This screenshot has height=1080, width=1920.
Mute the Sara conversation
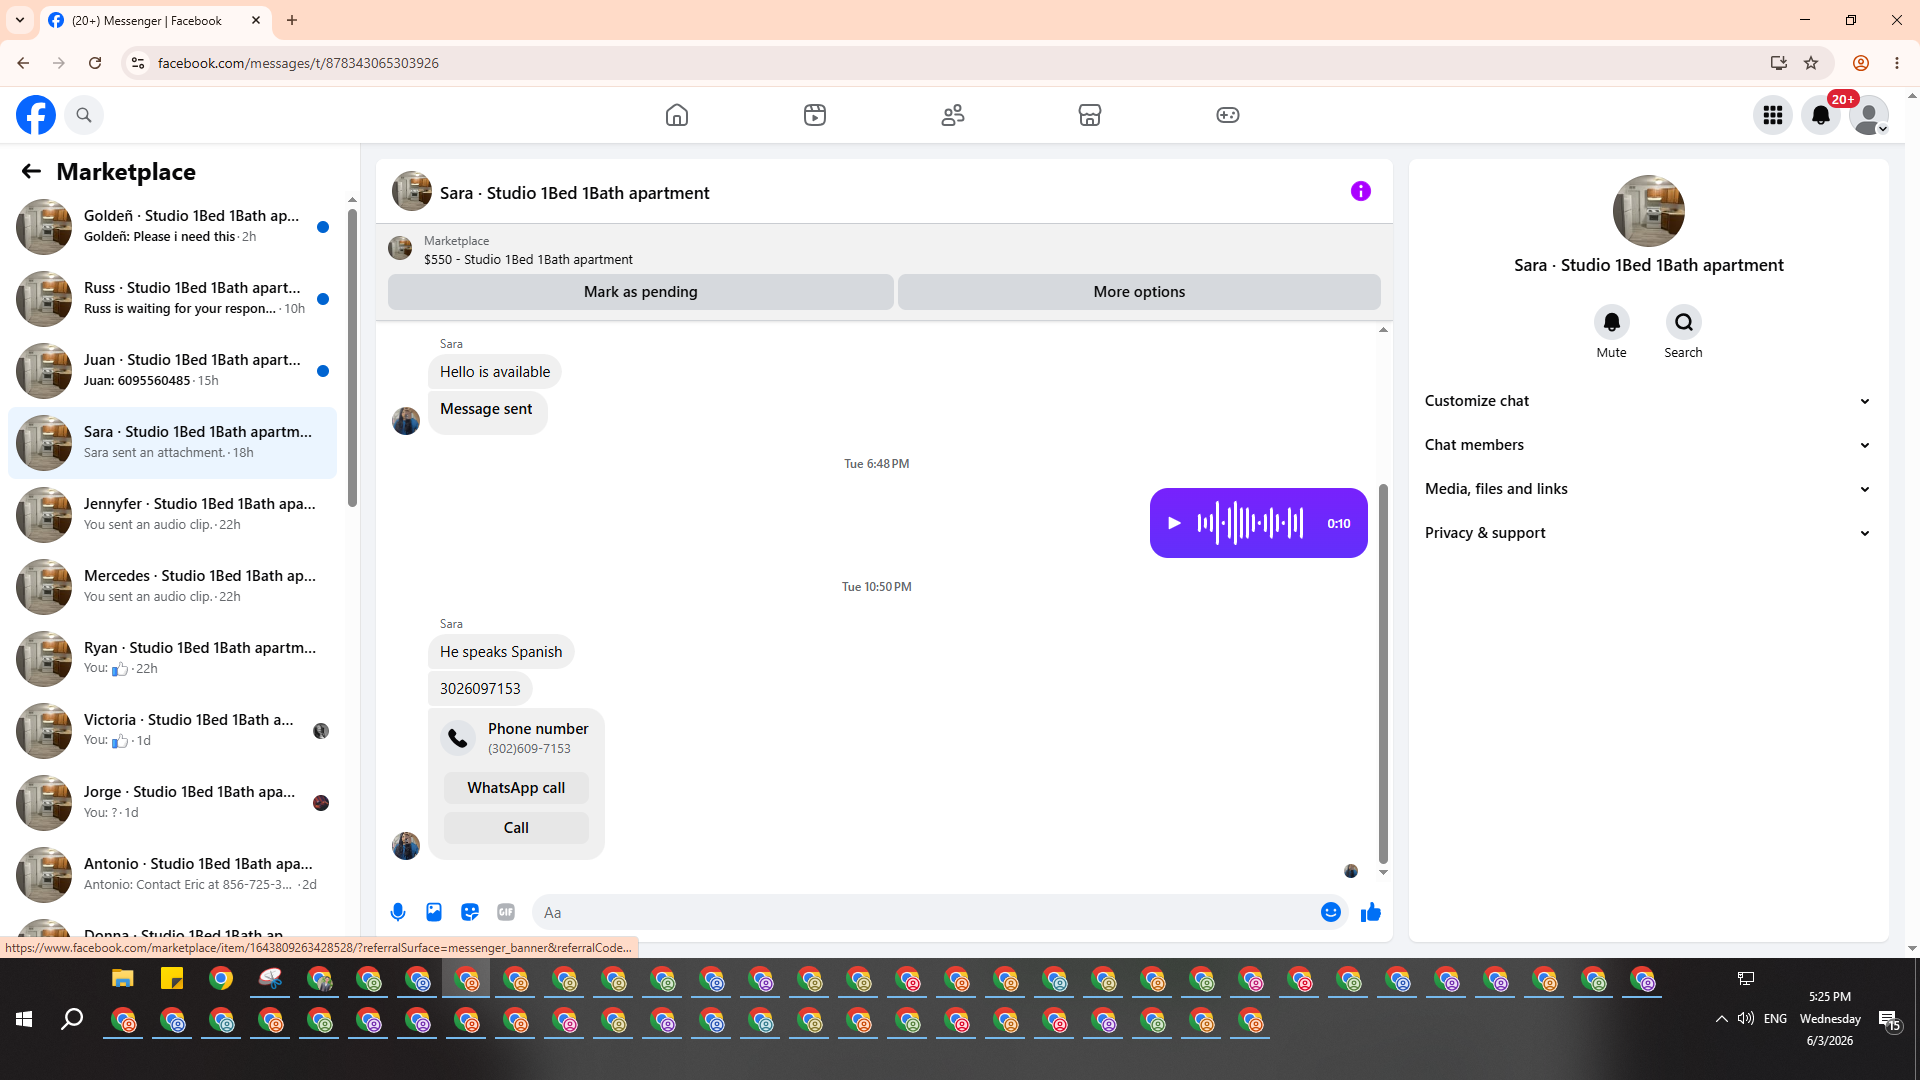[x=1612, y=322]
